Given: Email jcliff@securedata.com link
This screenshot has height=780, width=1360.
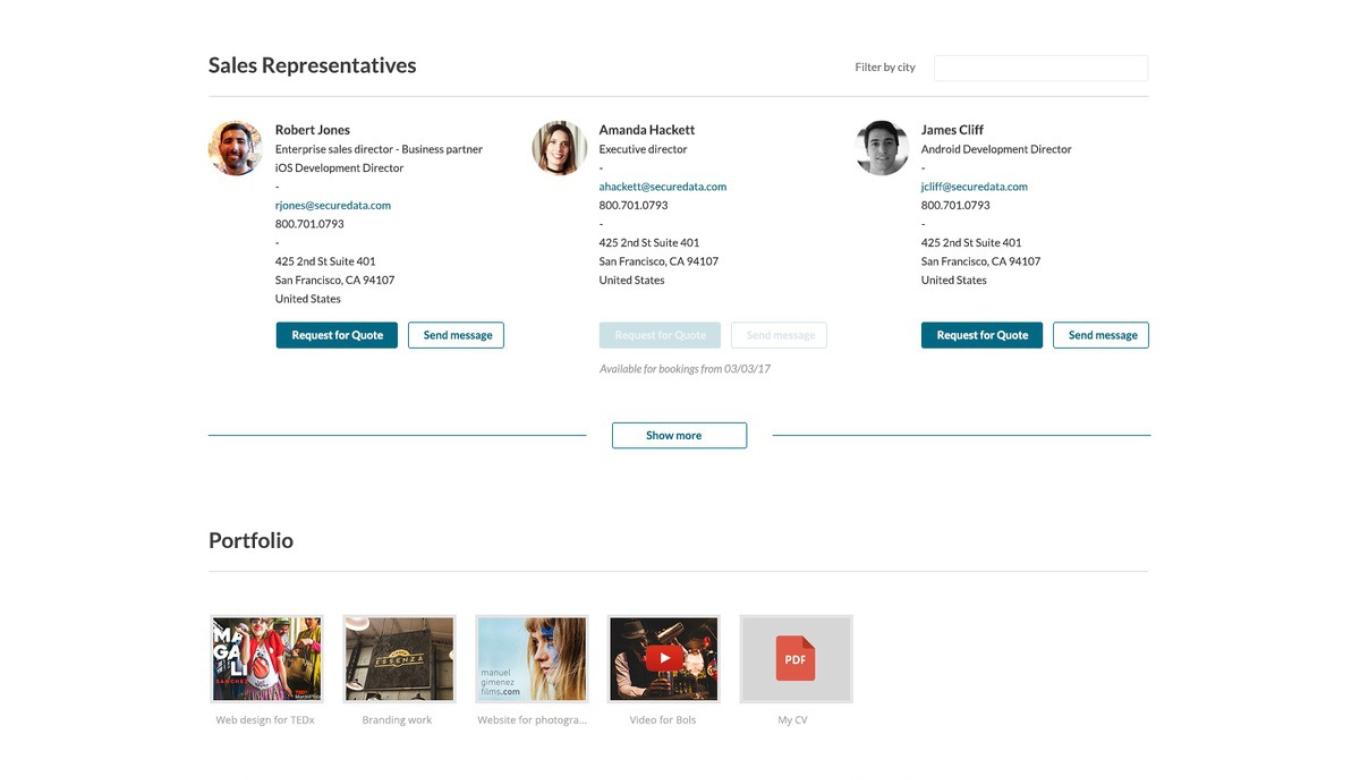Looking at the screenshot, I should point(974,186).
